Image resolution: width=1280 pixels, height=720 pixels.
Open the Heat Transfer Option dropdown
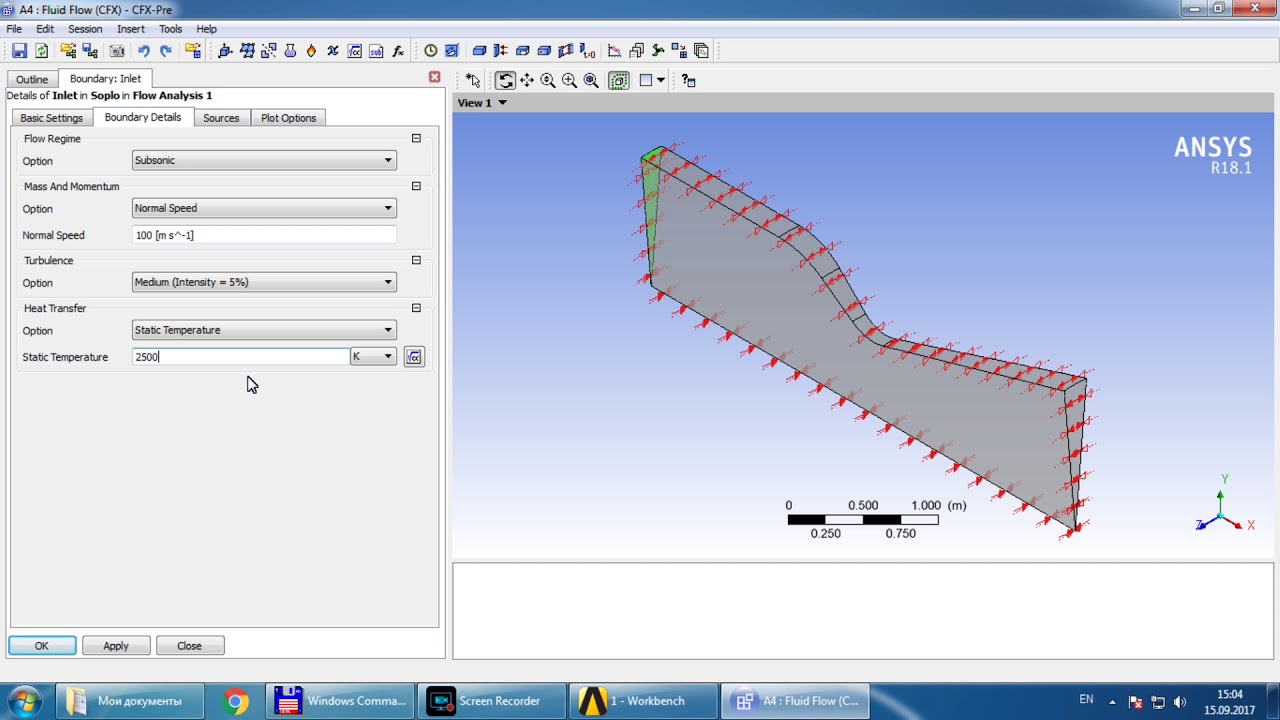tap(264, 330)
